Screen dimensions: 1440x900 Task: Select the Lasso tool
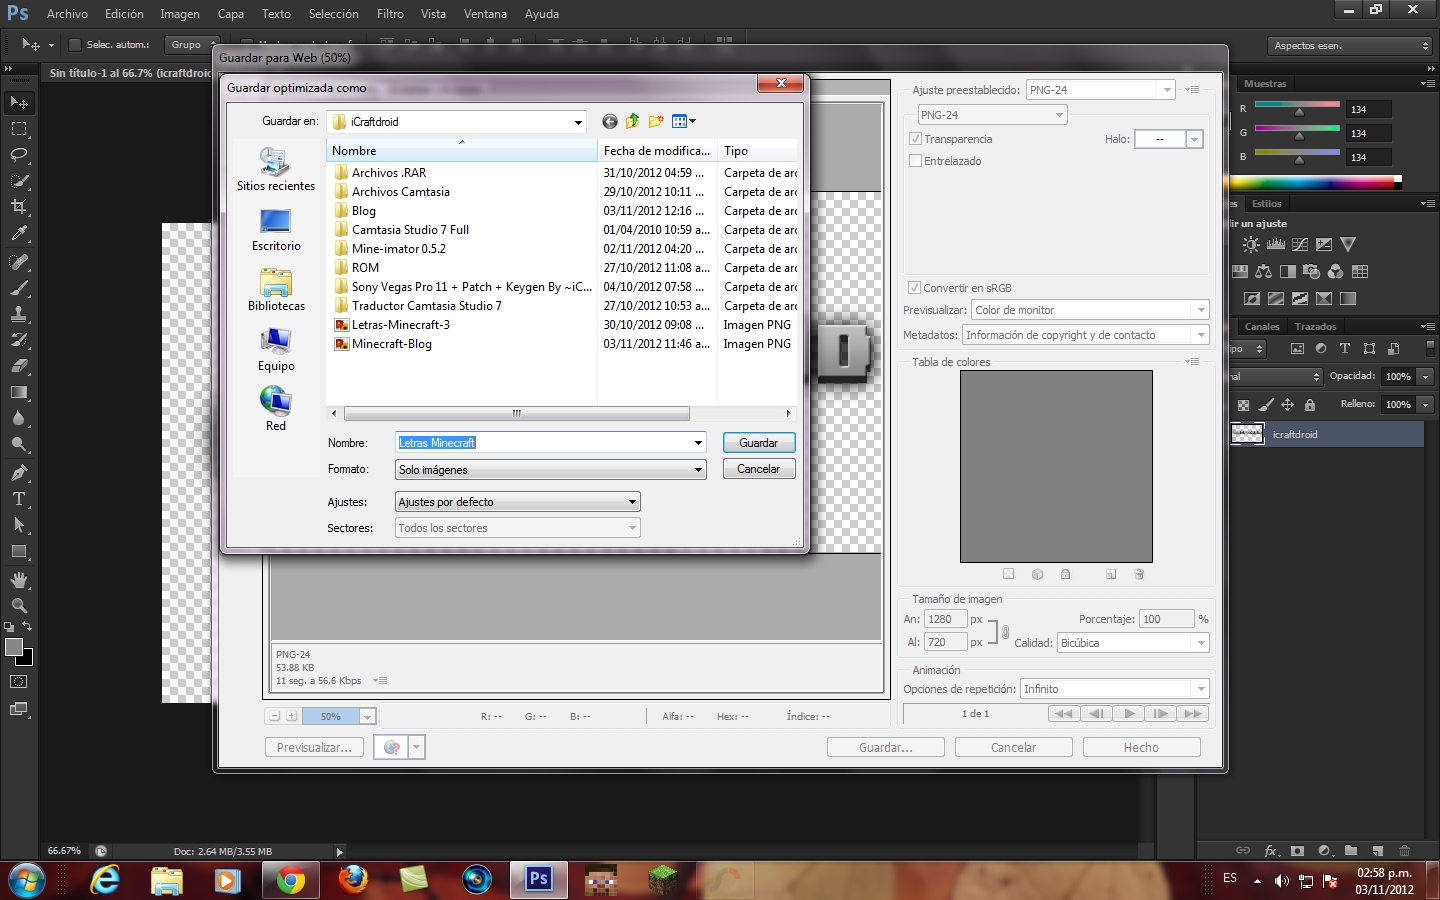pos(19,155)
